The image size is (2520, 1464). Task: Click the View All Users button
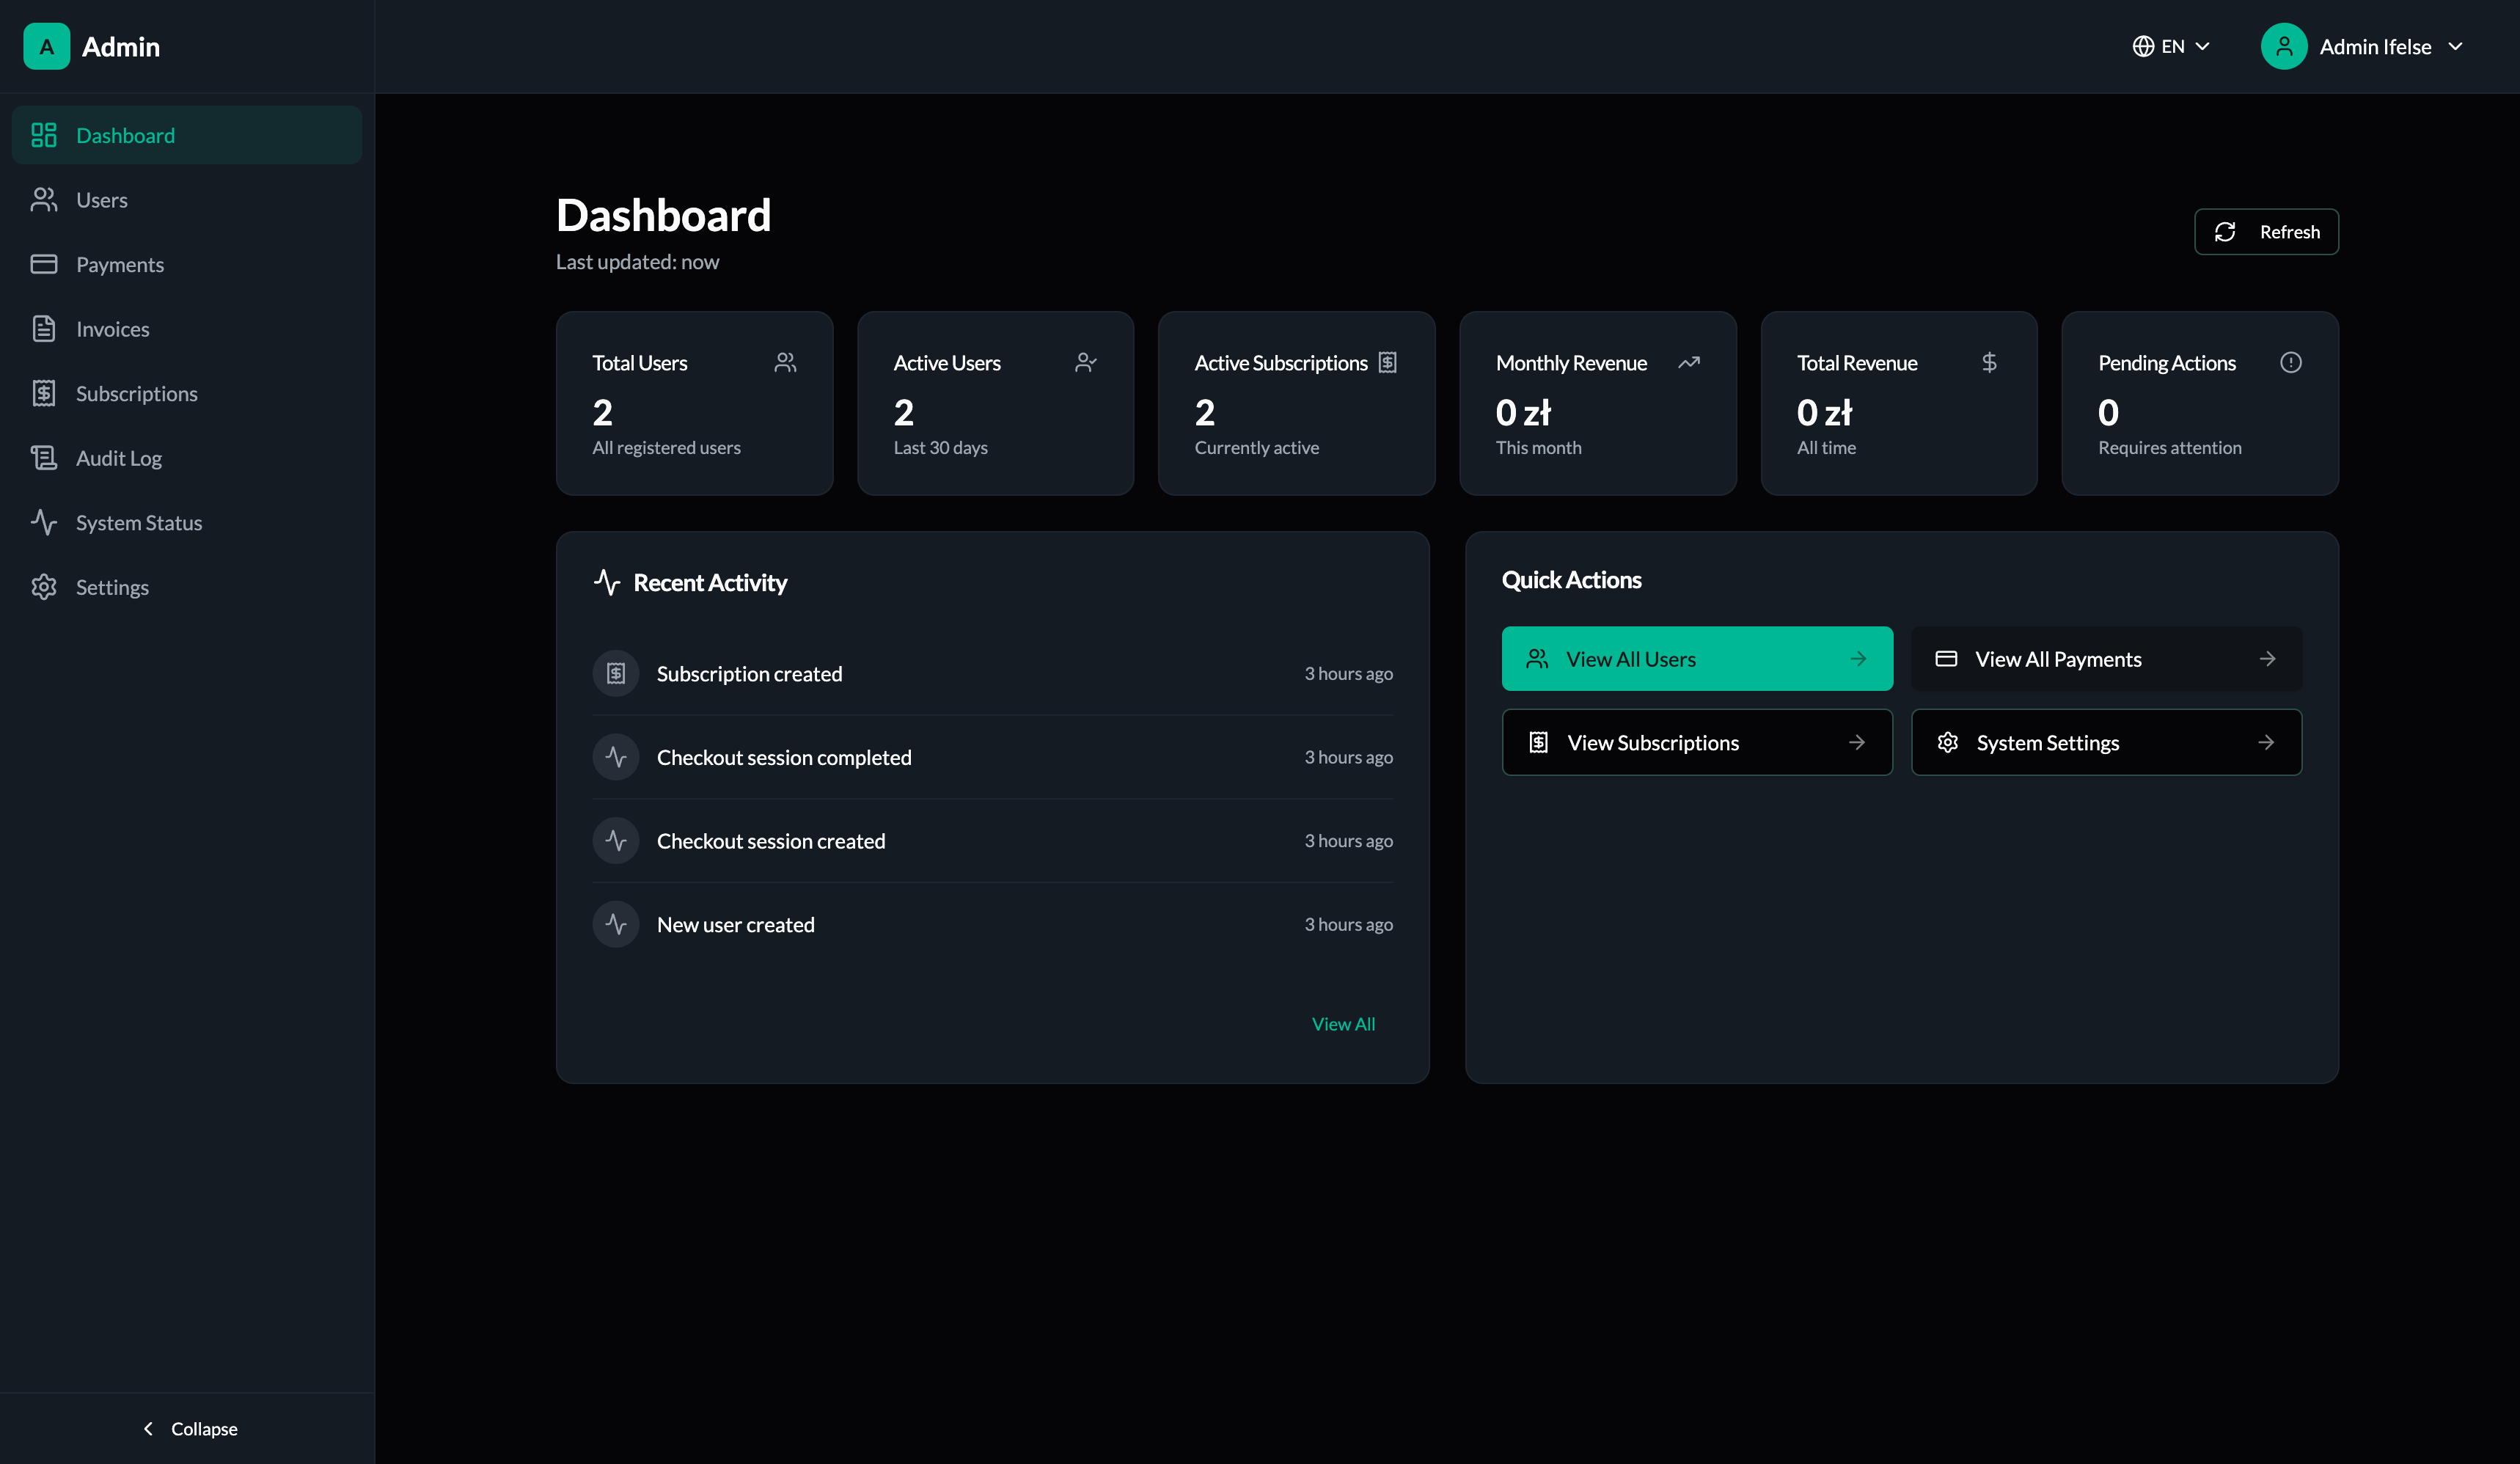[1697, 659]
